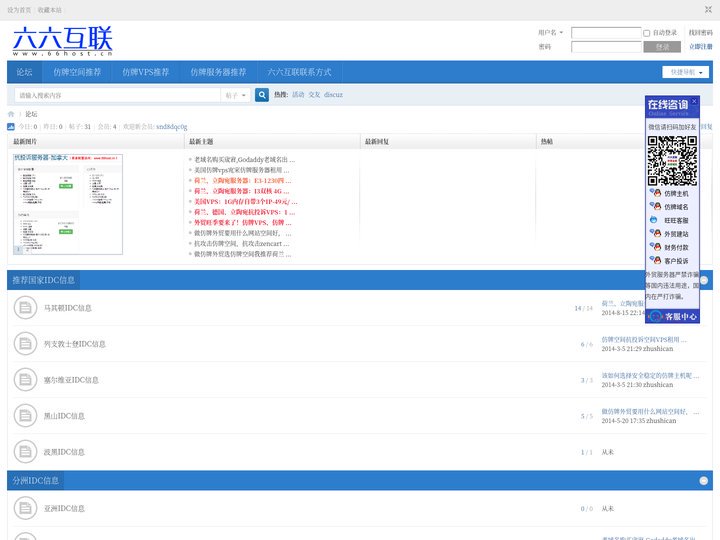Click the new member link snd8dqc0g
Screen dimensions: 720x540
coord(171,126)
